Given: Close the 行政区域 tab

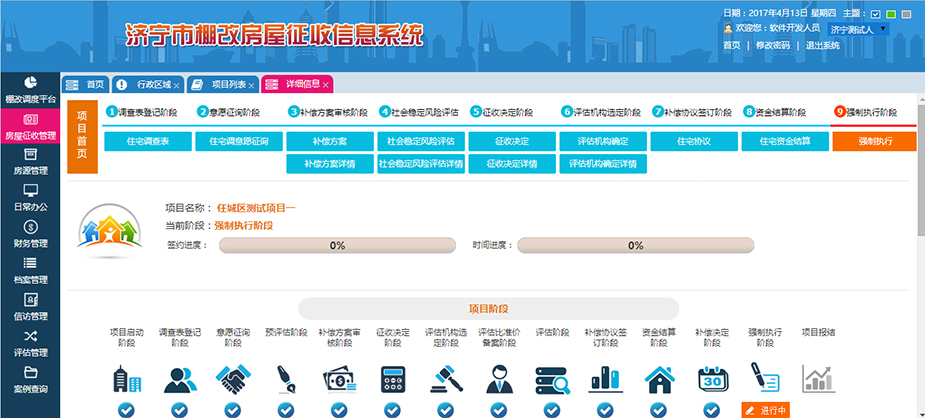Looking at the screenshot, I should tap(176, 86).
